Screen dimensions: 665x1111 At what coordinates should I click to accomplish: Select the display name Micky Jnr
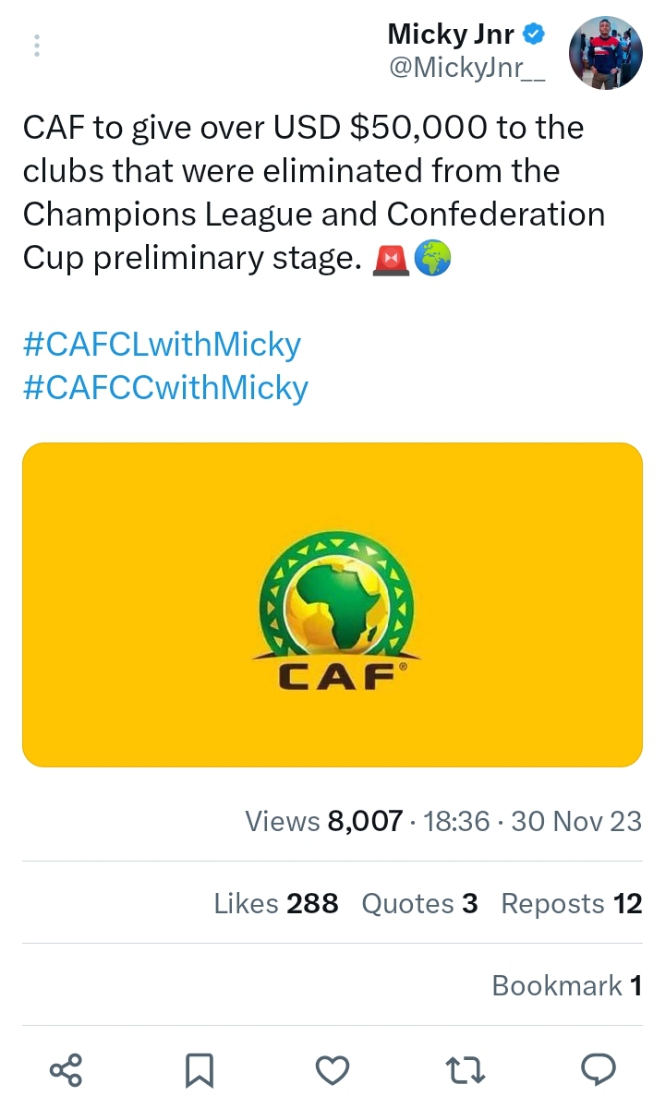tap(450, 33)
